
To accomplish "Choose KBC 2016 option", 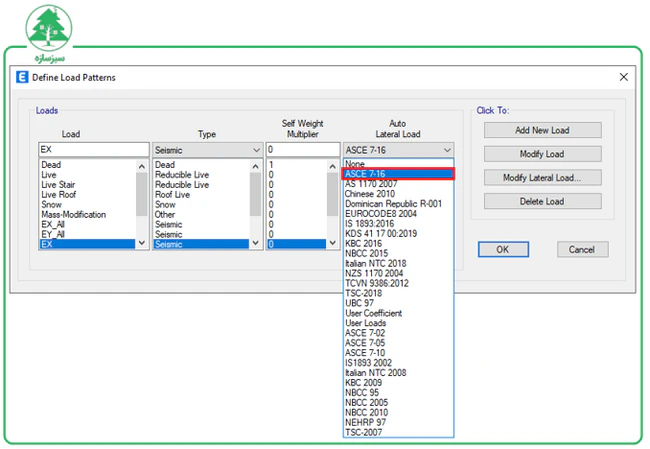I will click(398, 243).
